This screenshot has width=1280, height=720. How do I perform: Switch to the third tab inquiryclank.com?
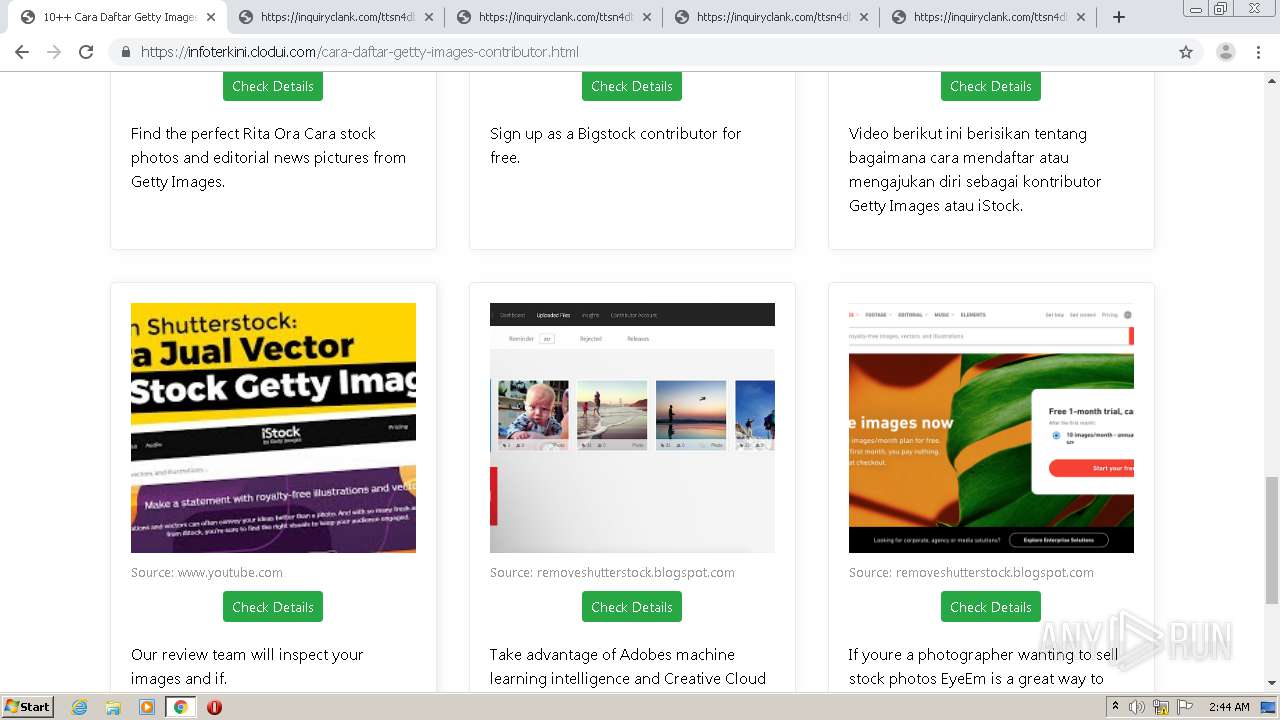coord(553,17)
